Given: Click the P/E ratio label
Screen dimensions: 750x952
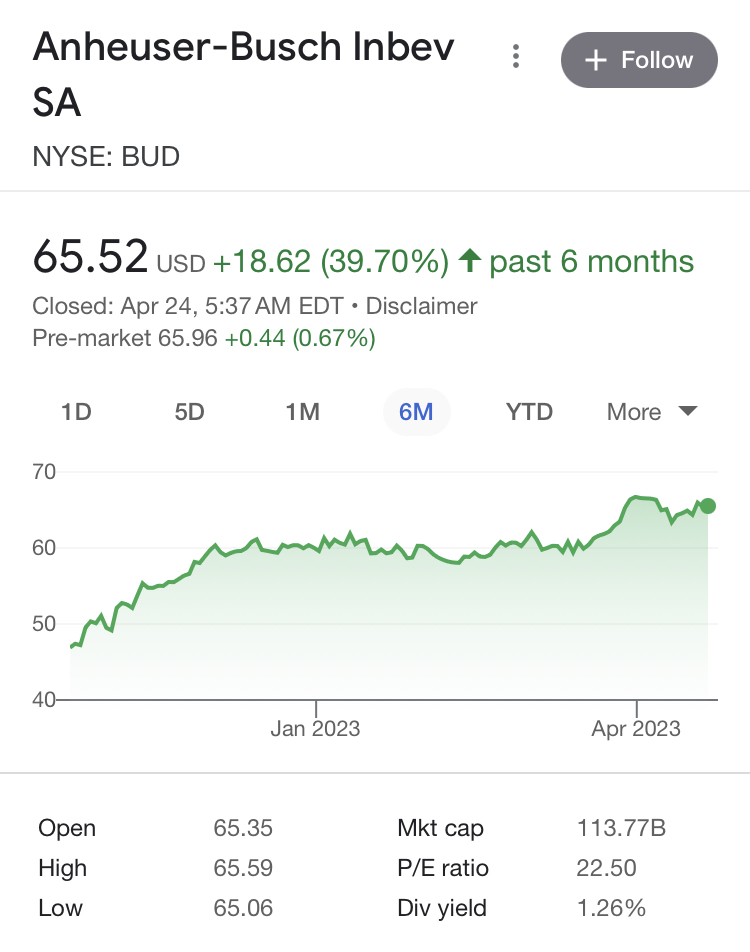Looking at the screenshot, I should tap(443, 868).
